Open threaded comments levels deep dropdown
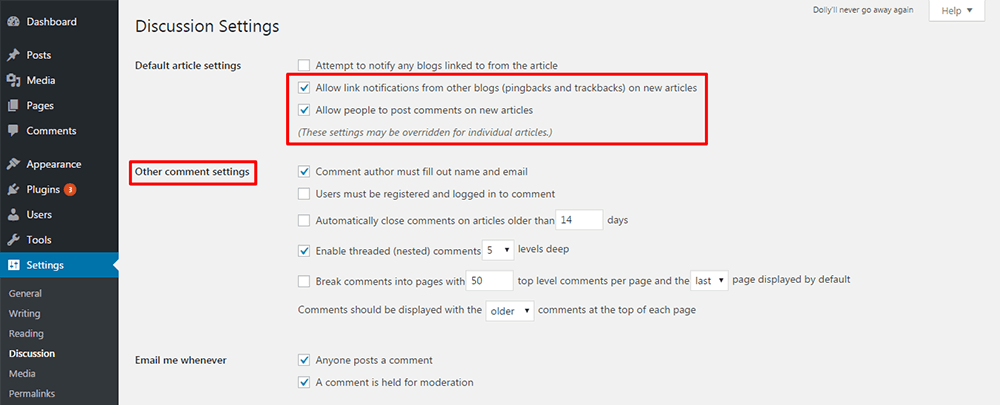Screen dimensions: 1000x405 click(x=498, y=250)
